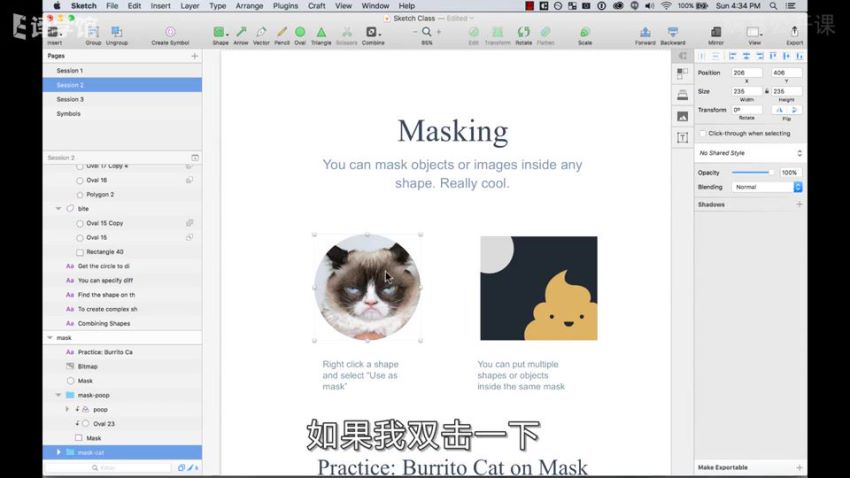Toggle the size proportions lock
Image resolution: width=850 pixels, height=478 pixels.
click(x=767, y=92)
